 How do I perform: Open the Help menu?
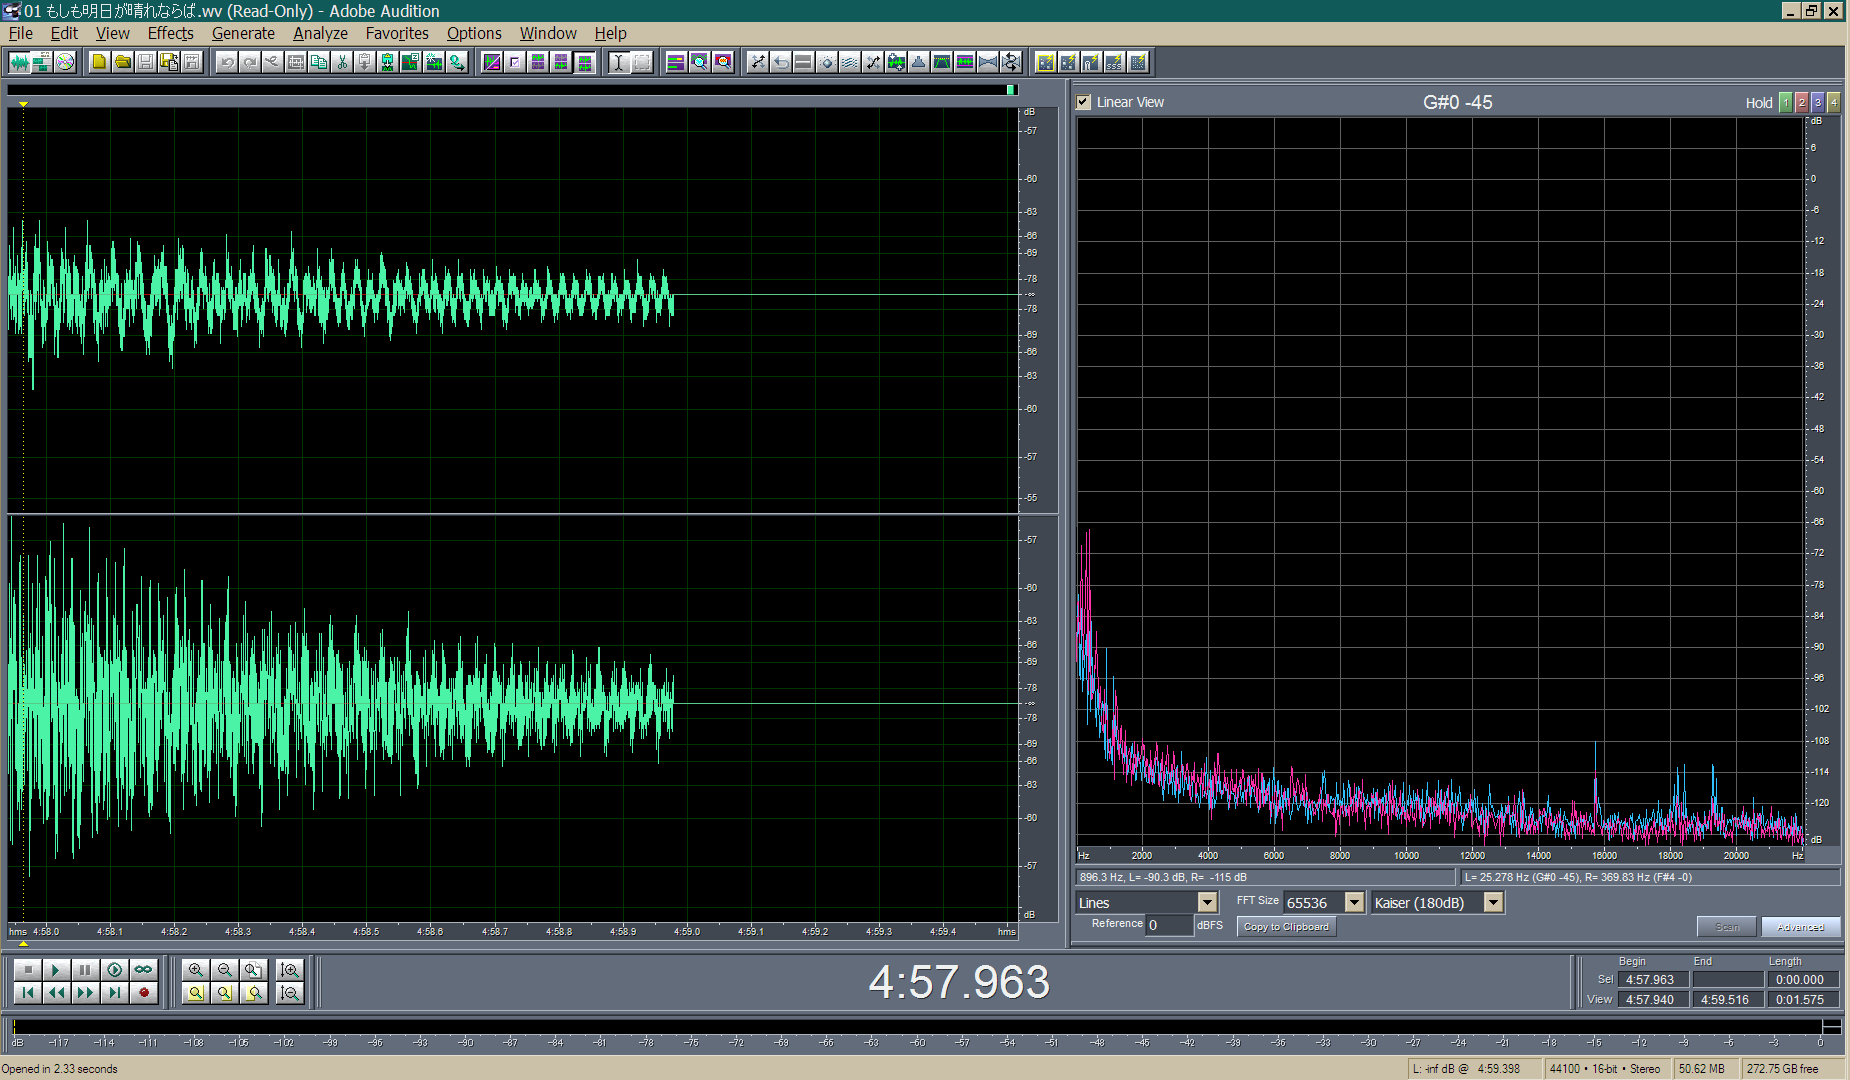click(x=610, y=33)
